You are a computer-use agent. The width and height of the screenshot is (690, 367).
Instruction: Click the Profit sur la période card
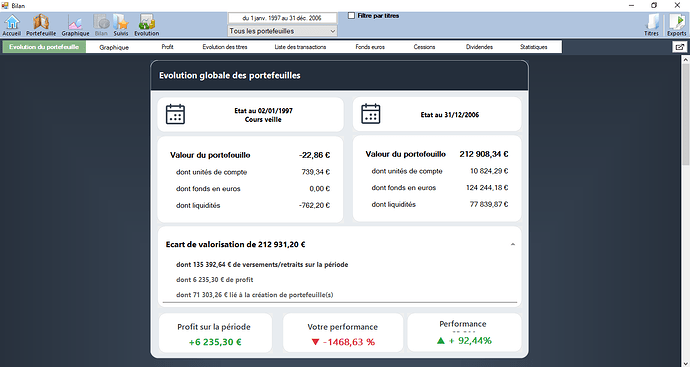[x=215, y=334]
